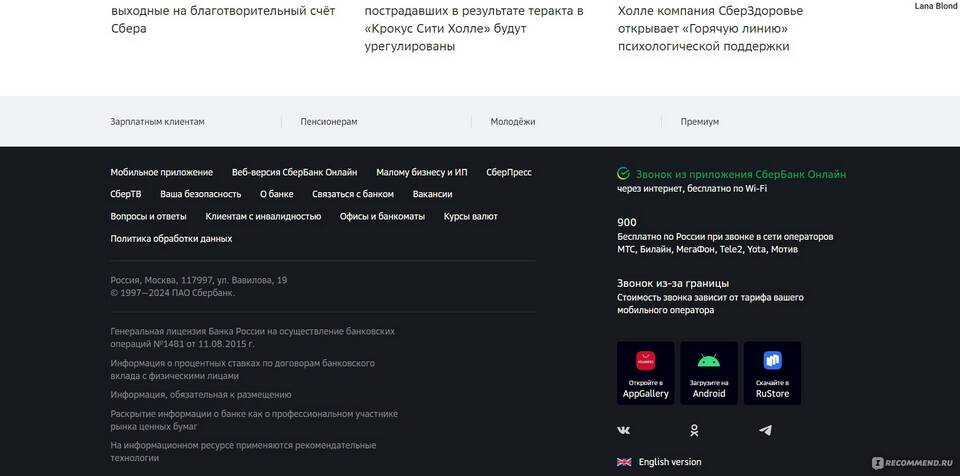Open the Odnoklassniki social icon
The height and width of the screenshot is (476, 960).
coord(694,431)
